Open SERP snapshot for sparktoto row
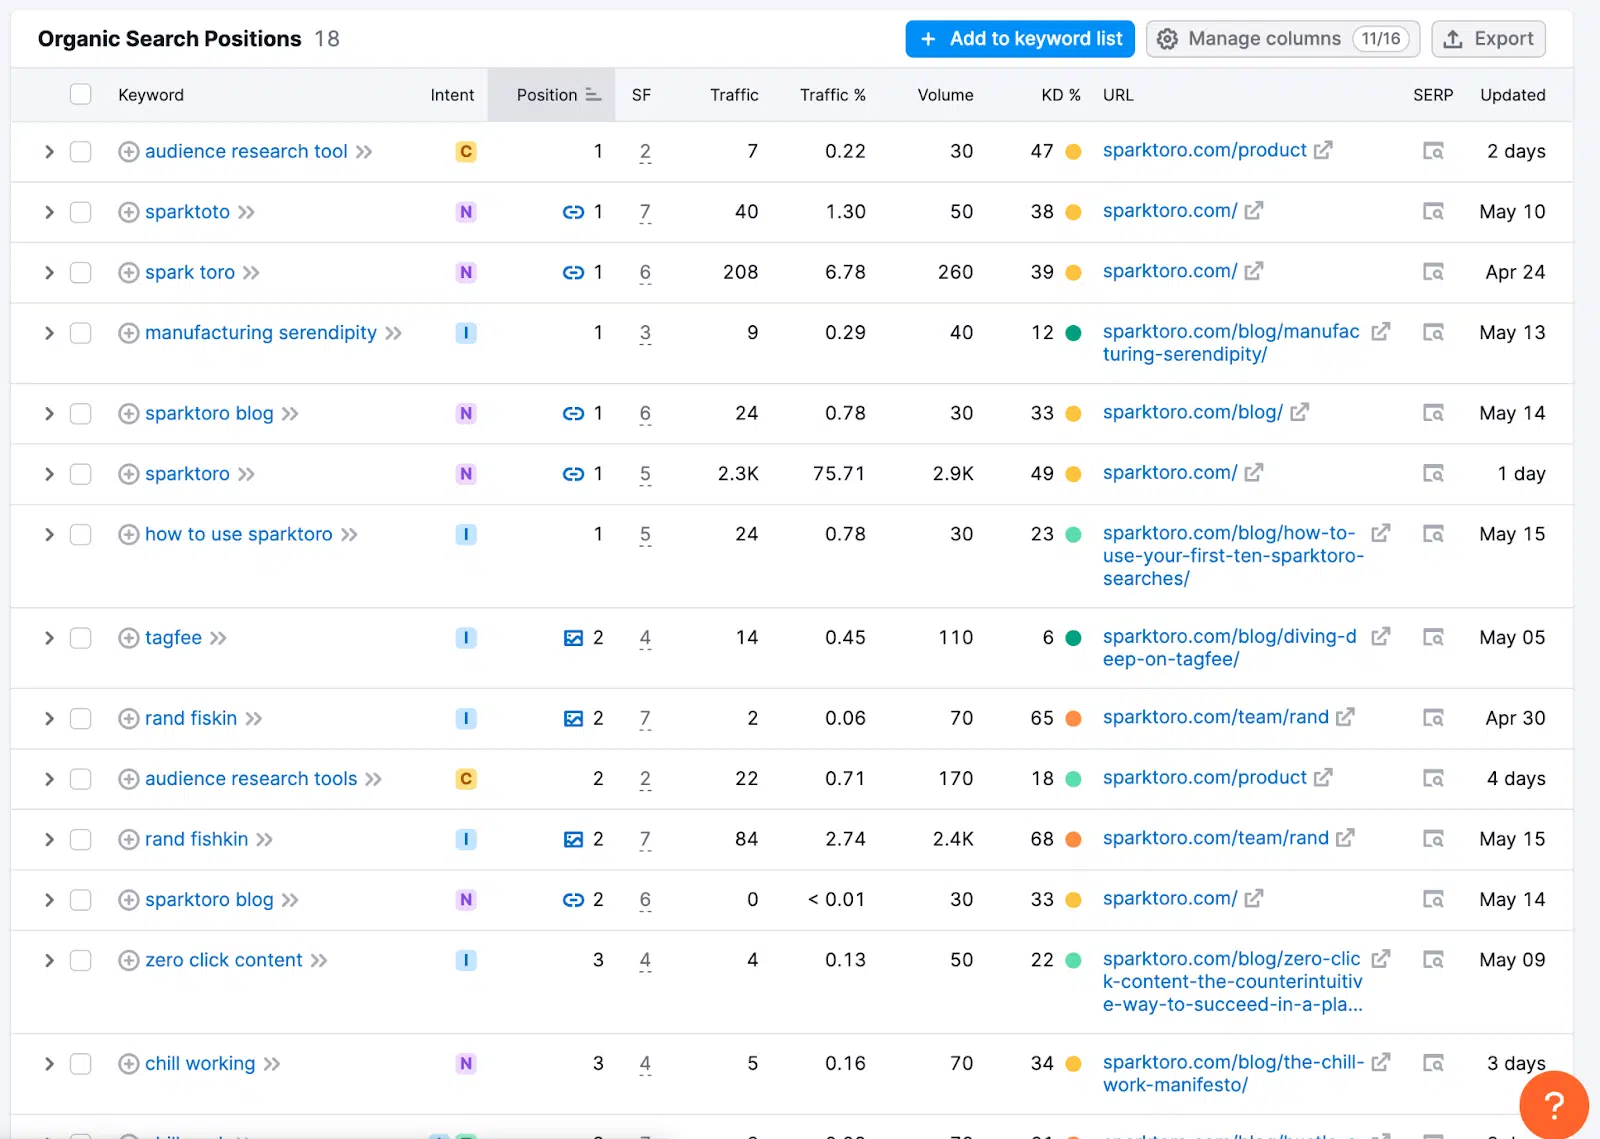 [1433, 212]
